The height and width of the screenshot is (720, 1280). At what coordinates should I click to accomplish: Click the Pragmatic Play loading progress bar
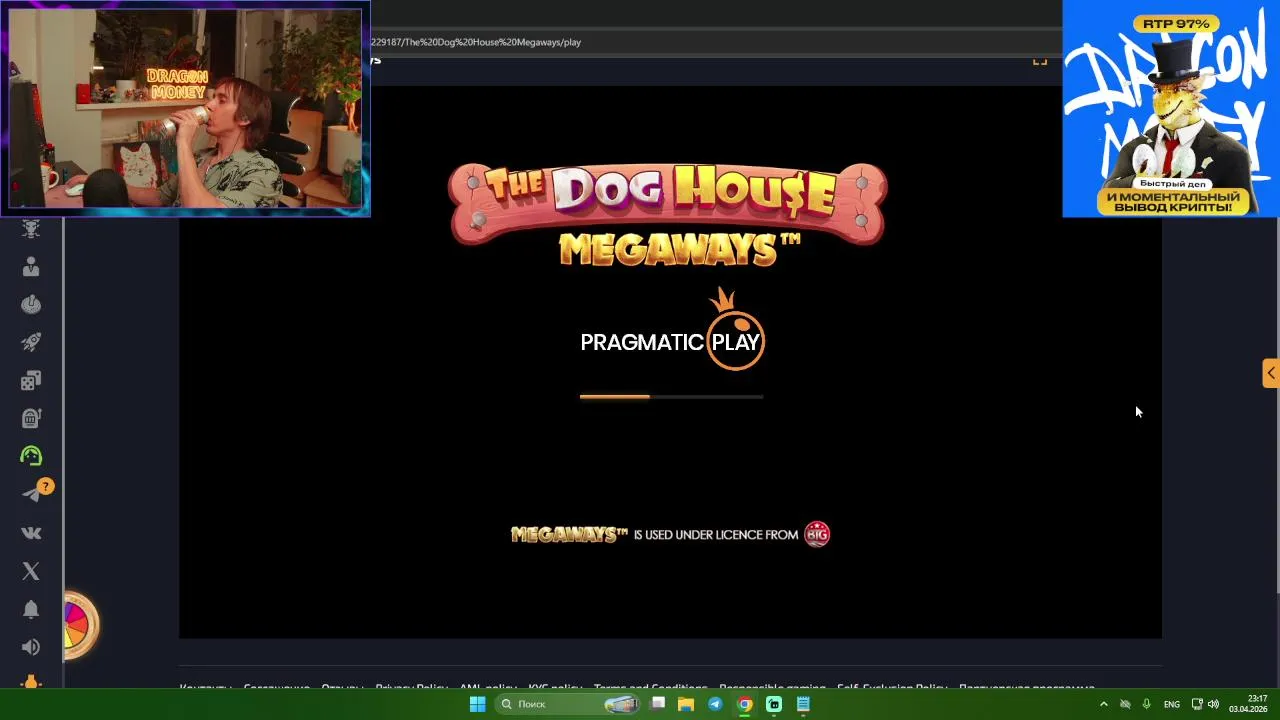[x=671, y=397]
